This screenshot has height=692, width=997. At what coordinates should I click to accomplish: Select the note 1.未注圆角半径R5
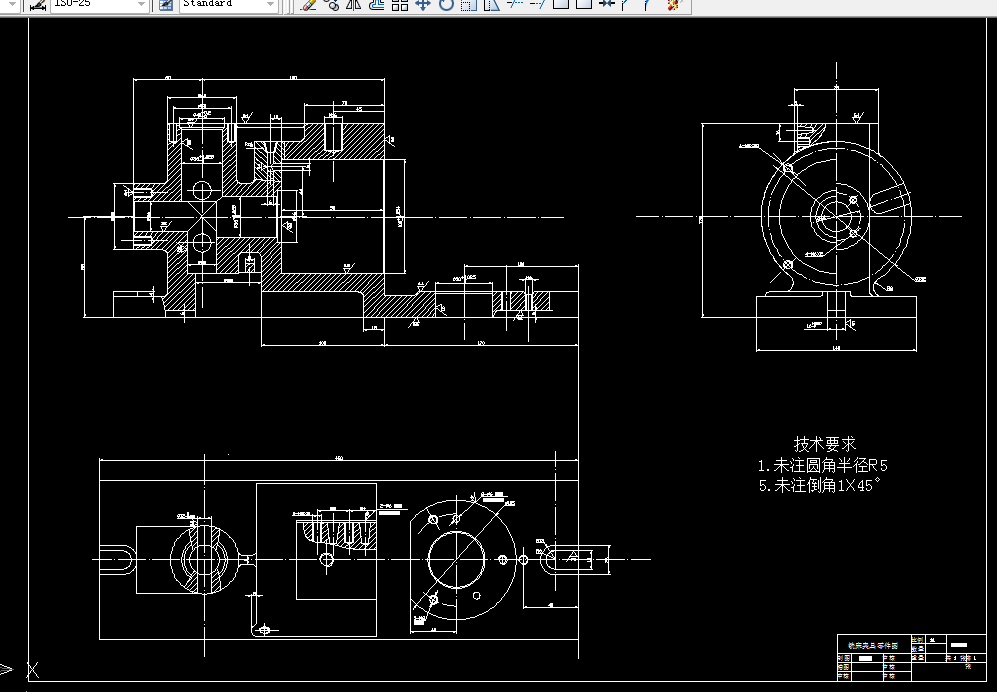pos(822,465)
